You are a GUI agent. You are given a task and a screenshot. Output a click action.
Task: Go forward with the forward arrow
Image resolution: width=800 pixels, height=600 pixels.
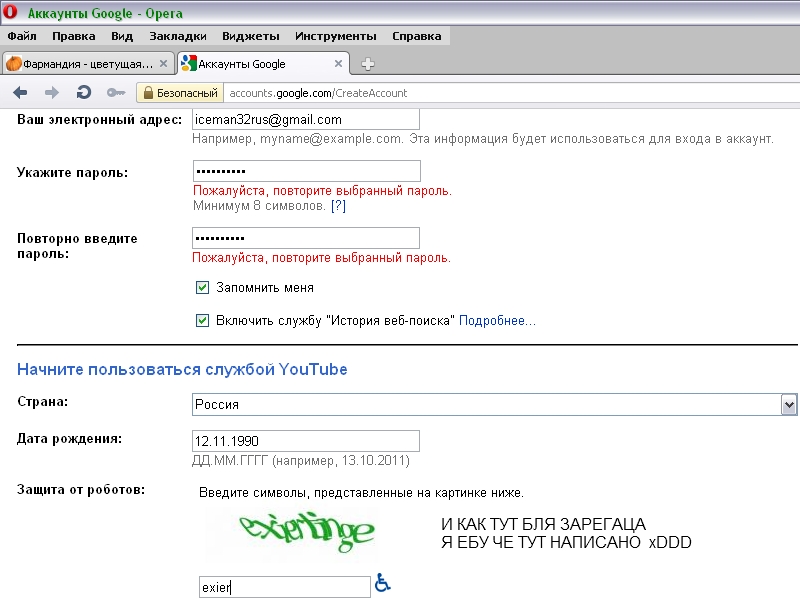point(52,93)
